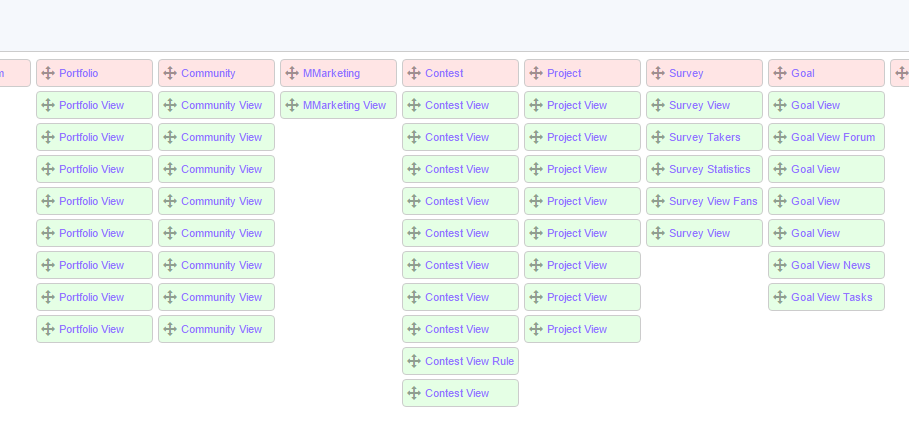Viewport: 909px width, 424px height.
Task: Click the move icon for Contest View Rule
Action: 414,361
